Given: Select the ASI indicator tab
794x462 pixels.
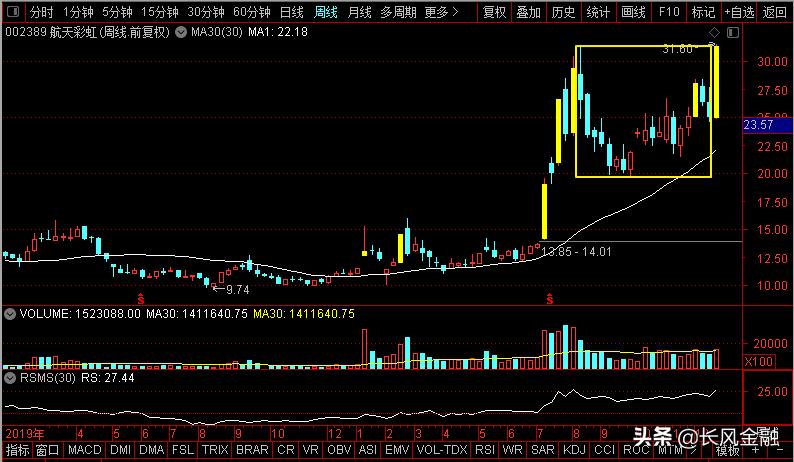Looking at the screenshot, I should [x=368, y=450].
